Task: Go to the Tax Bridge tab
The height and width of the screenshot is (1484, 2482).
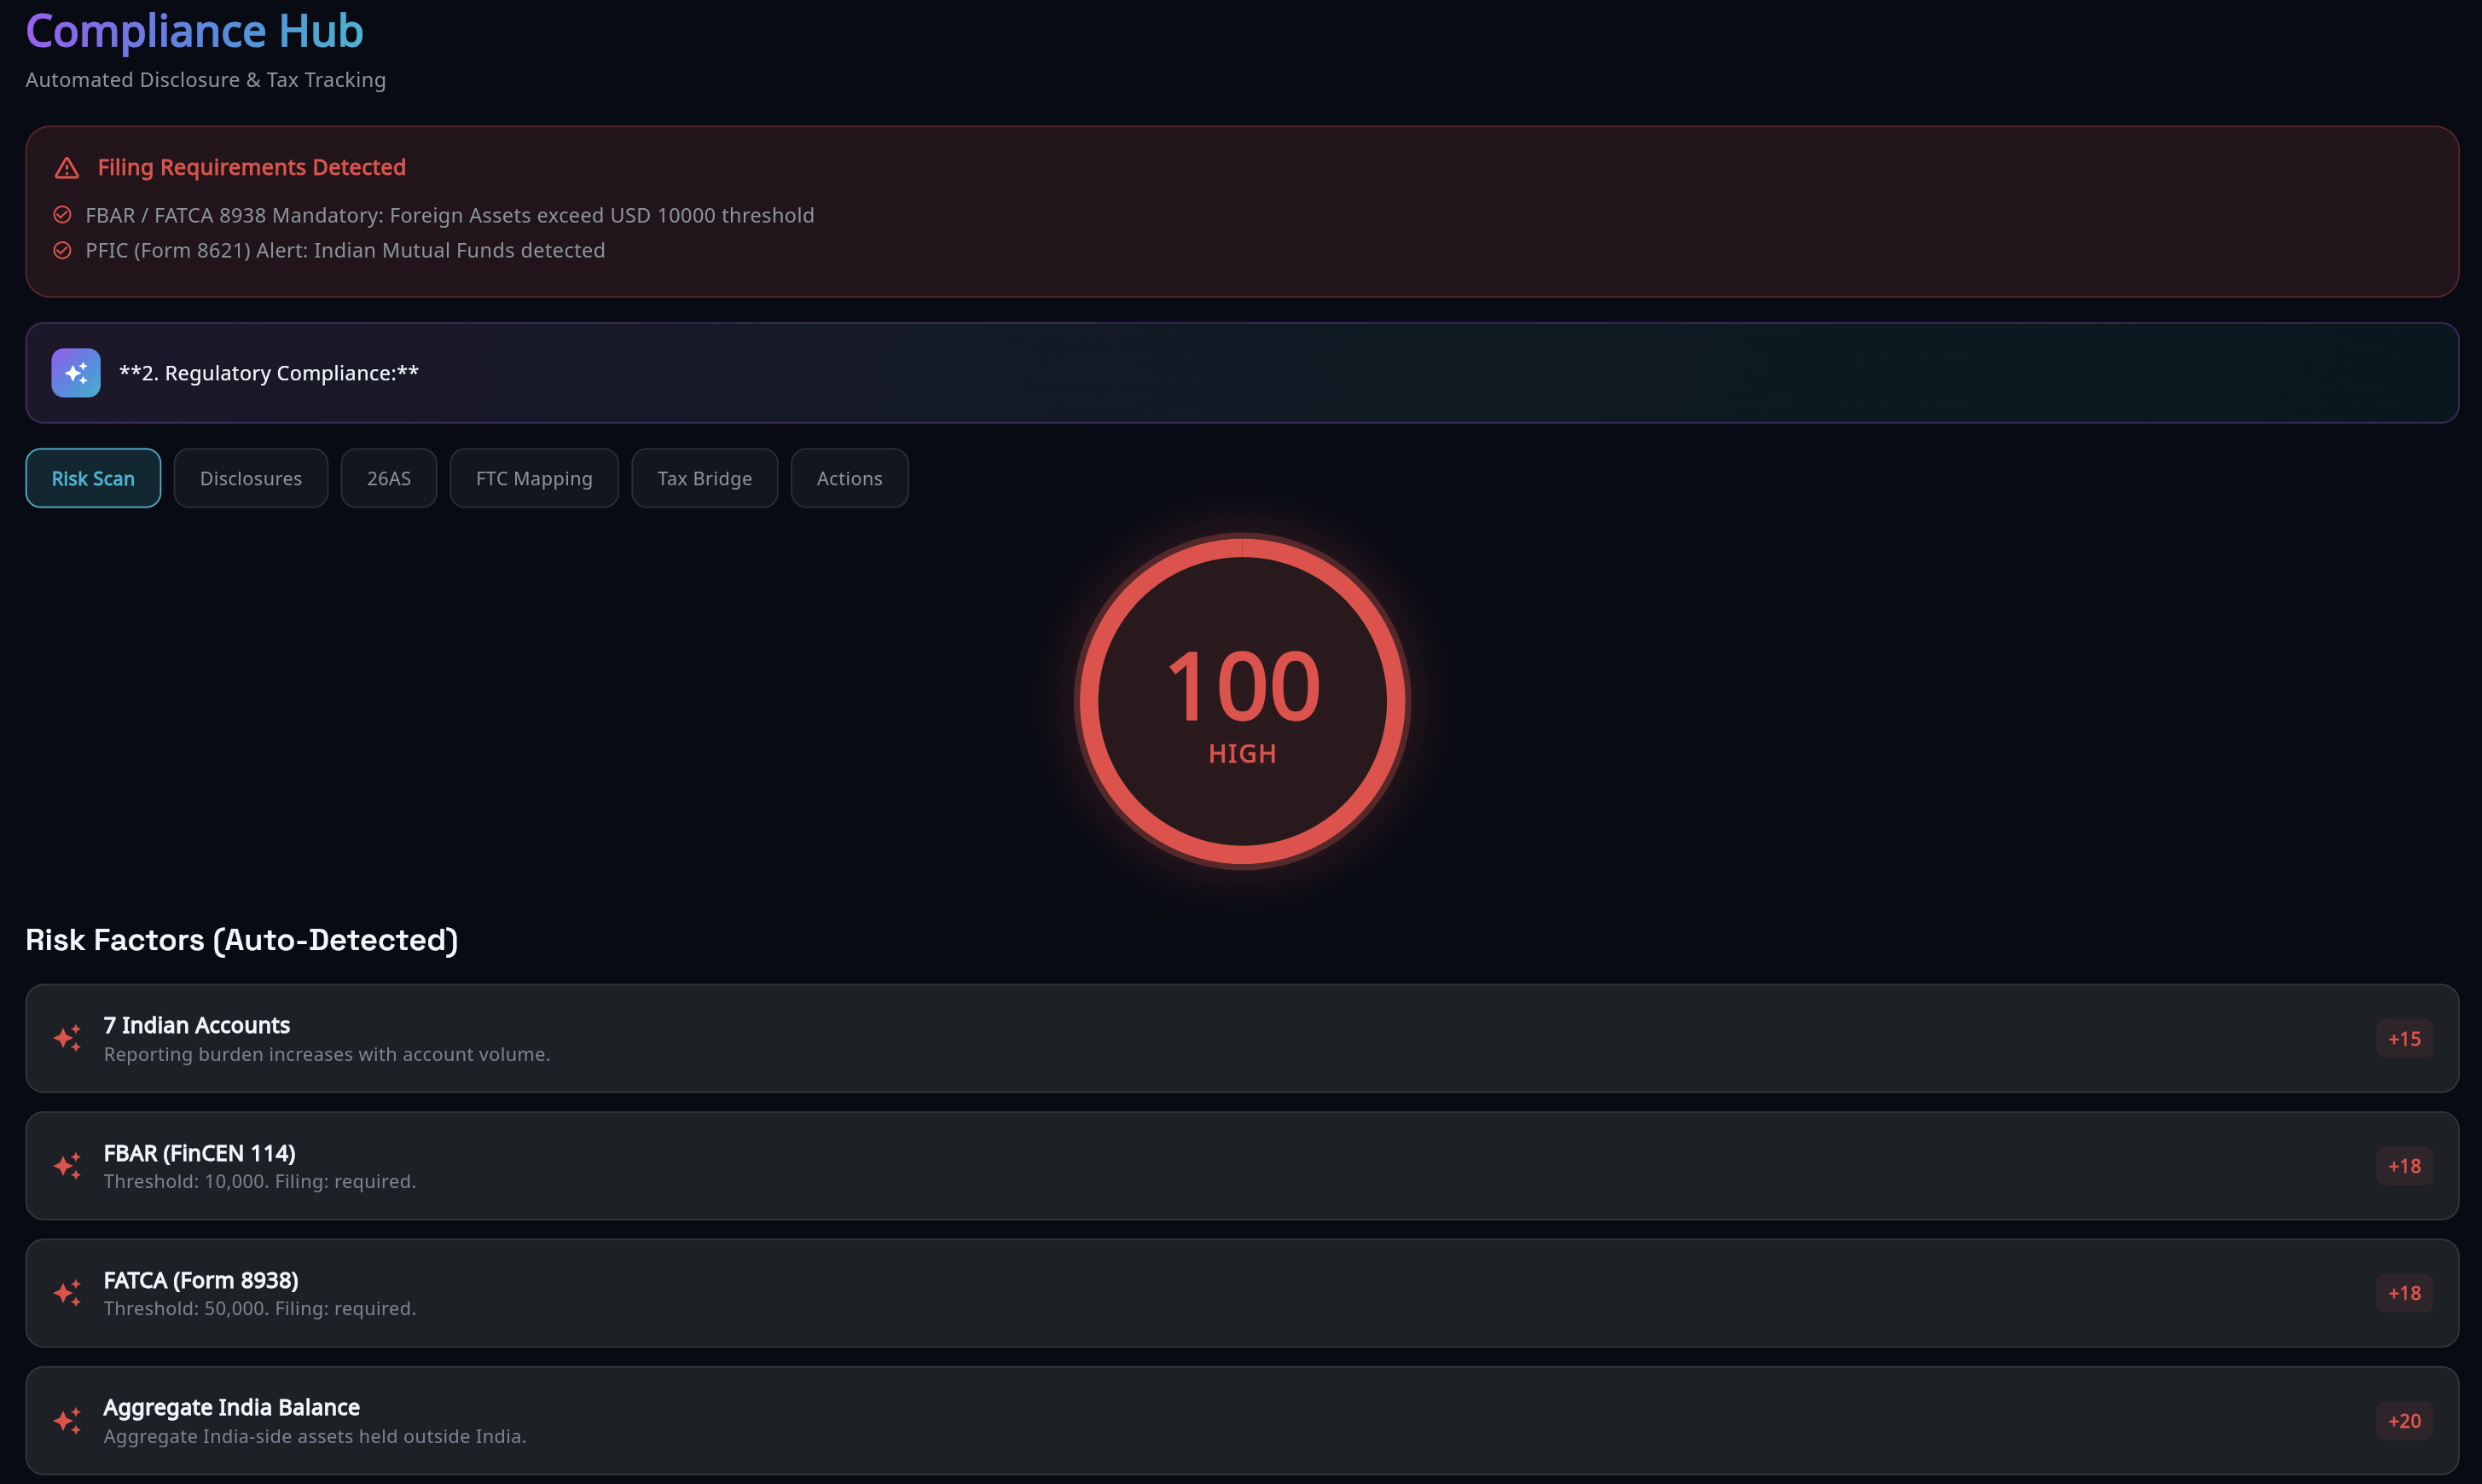Action: tap(705, 478)
